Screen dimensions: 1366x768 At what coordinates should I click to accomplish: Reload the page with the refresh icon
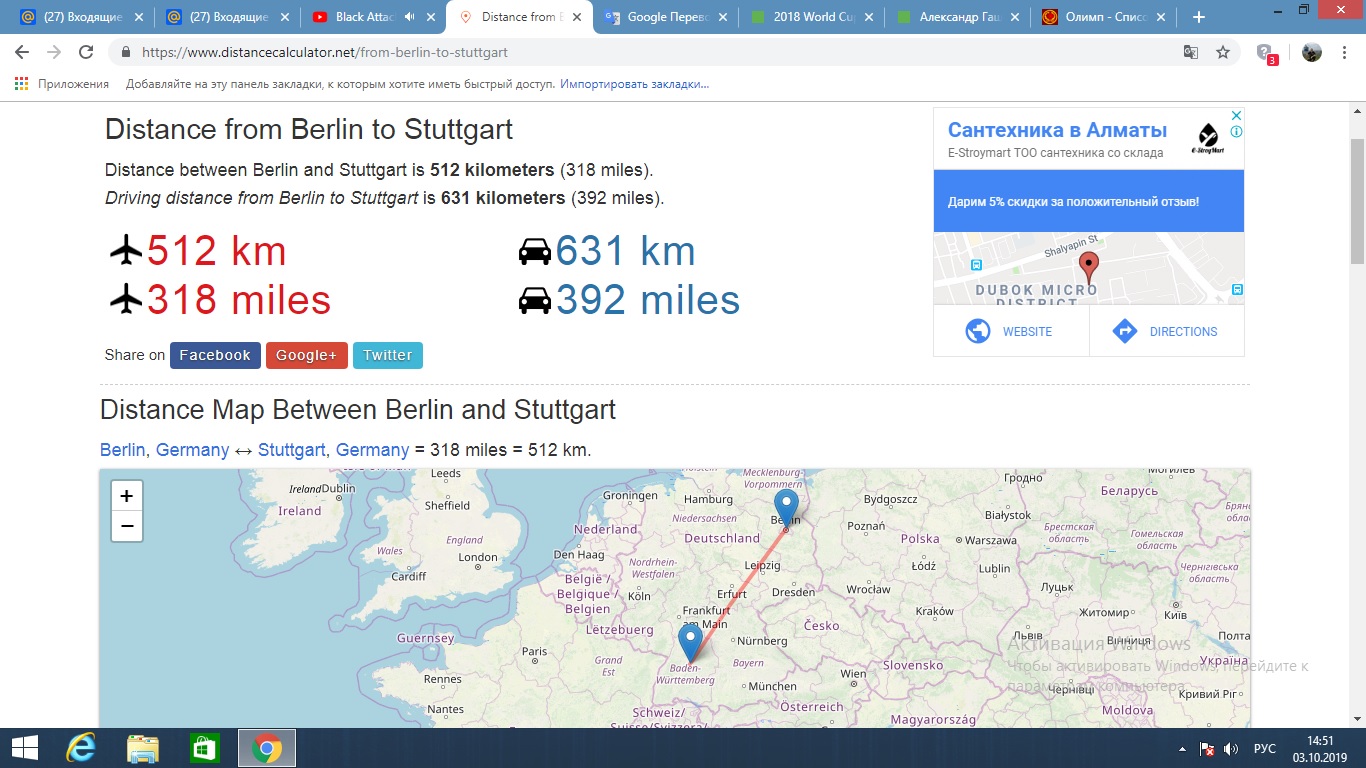[x=86, y=52]
